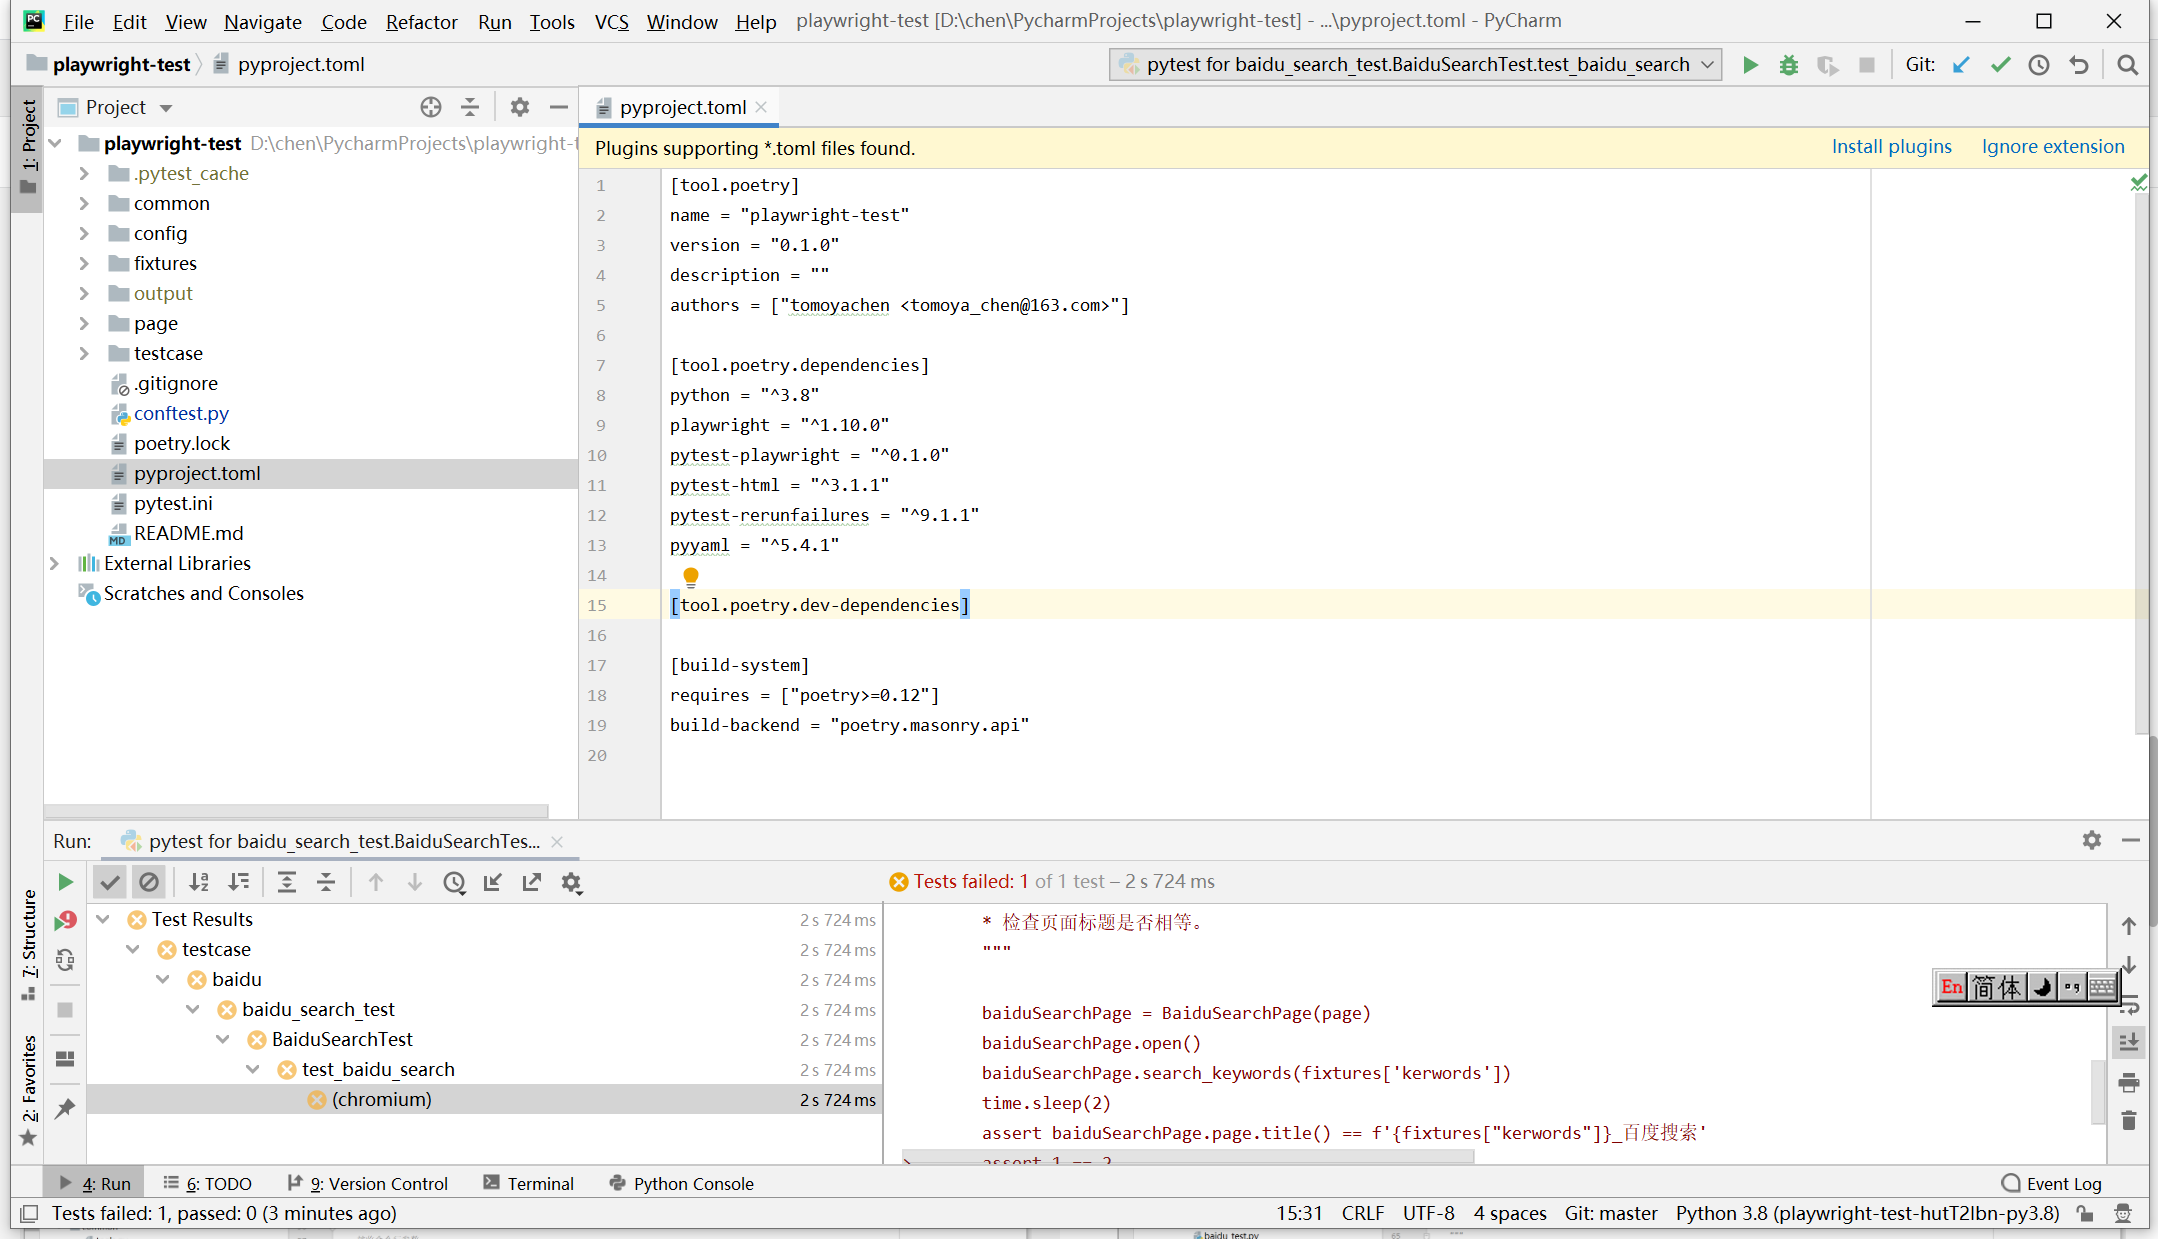Switch to the Terminal tool window

(x=539, y=1183)
